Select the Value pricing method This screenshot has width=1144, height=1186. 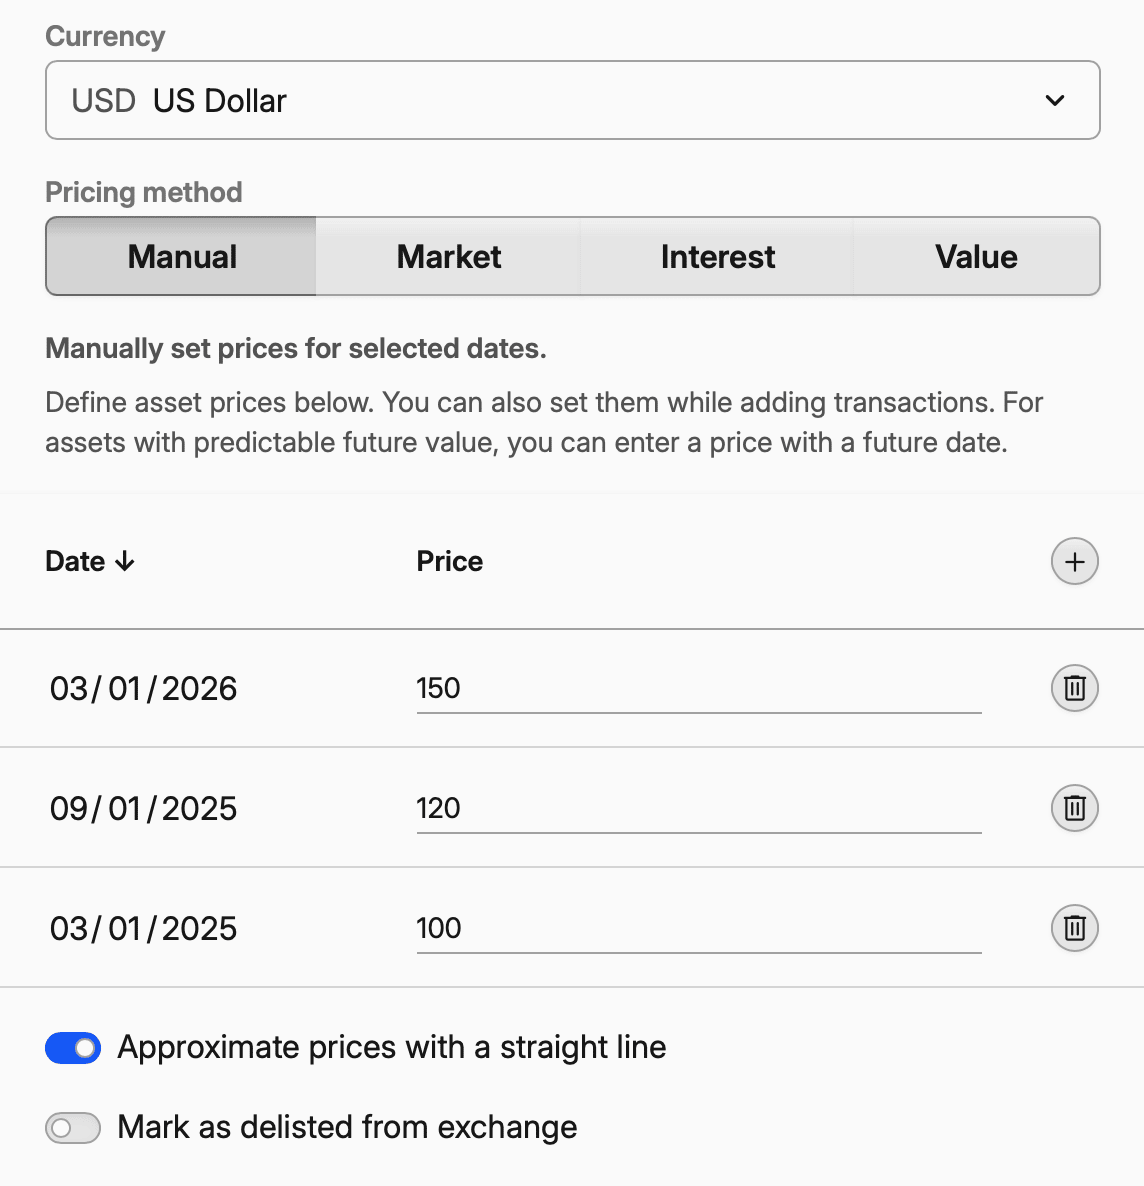976,257
